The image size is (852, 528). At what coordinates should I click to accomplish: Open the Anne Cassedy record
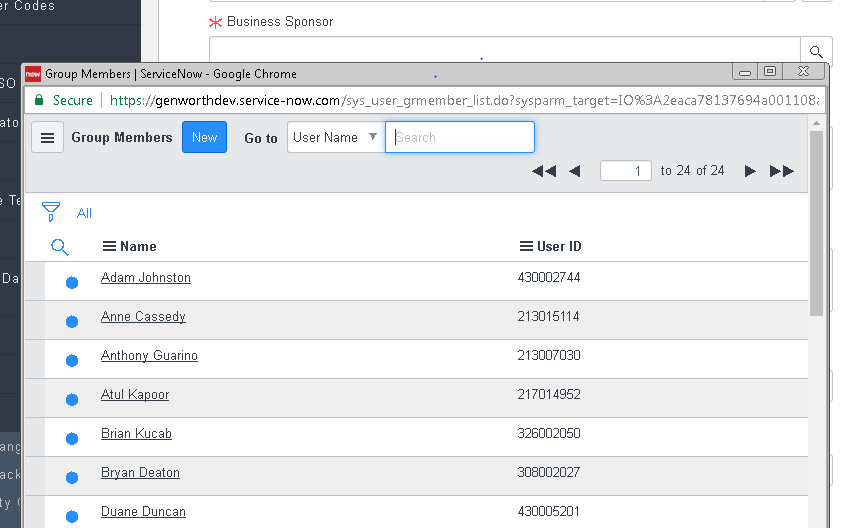coord(143,317)
